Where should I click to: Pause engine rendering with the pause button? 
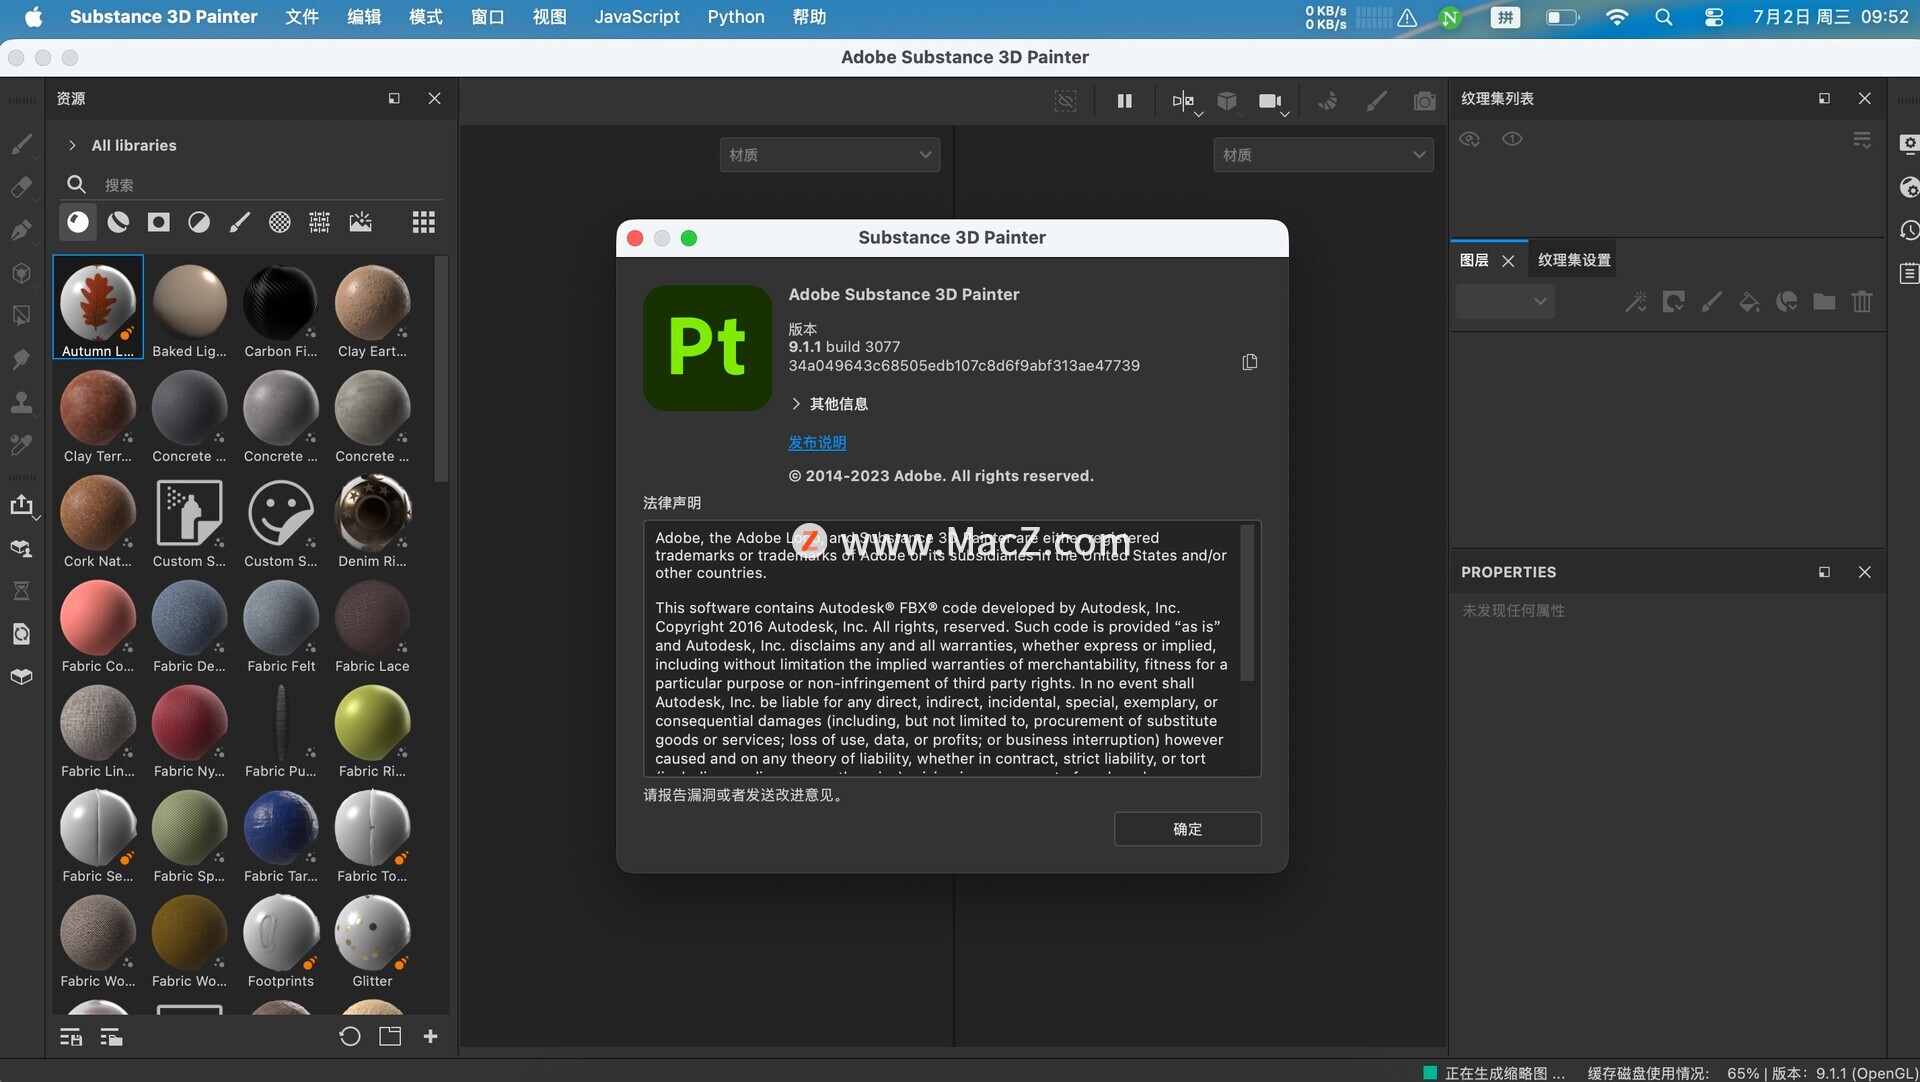[1125, 101]
